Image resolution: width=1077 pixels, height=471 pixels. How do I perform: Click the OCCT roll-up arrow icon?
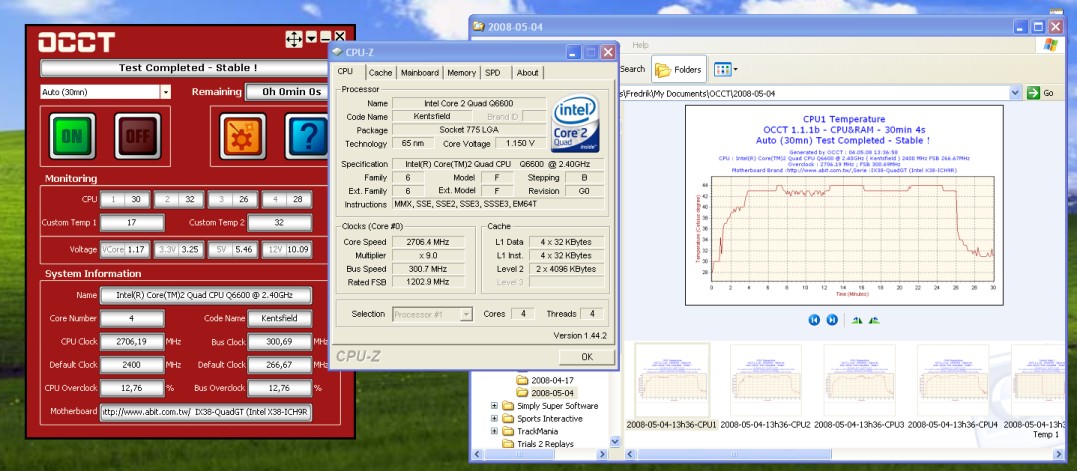coord(312,37)
